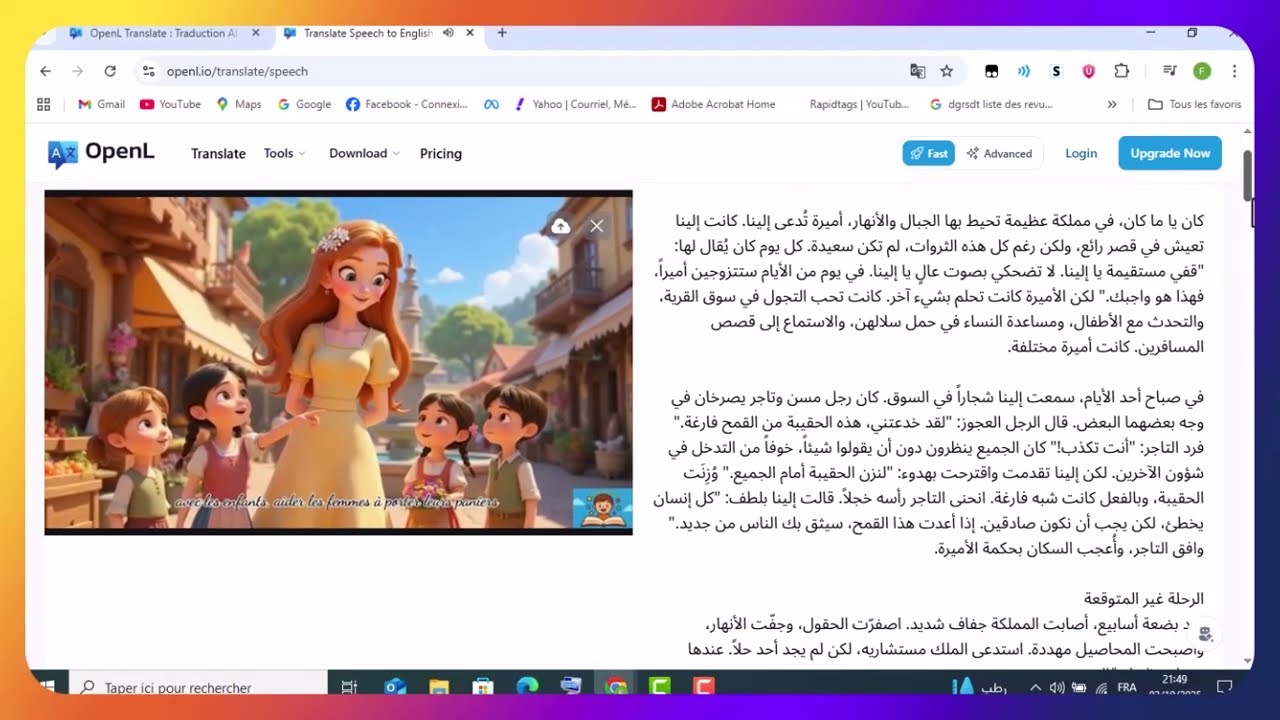1280x720 pixels.
Task: Click the page vertical scrollbar thumb
Action: pos(1247,175)
